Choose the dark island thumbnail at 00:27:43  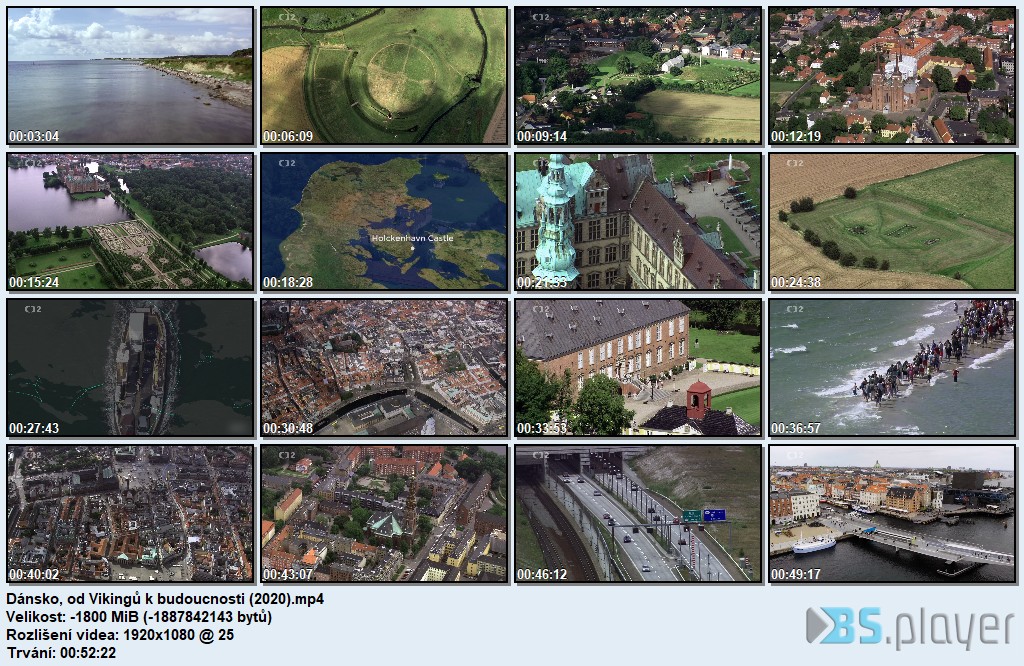tap(130, 368)
